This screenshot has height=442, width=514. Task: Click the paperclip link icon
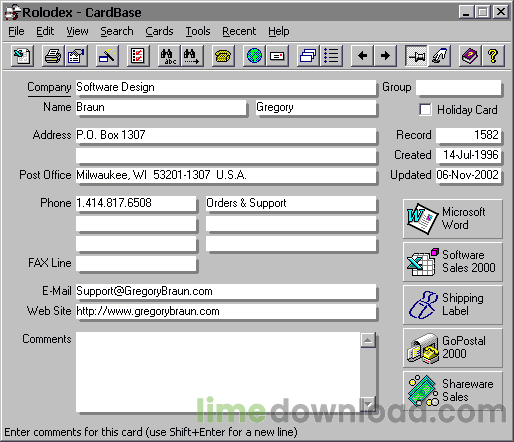click(439, 56)
